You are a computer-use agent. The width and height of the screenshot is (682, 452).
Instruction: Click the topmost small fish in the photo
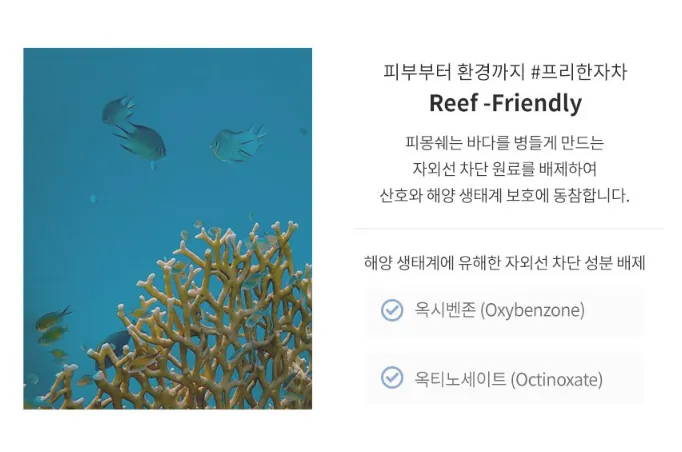tap(118, 109)
